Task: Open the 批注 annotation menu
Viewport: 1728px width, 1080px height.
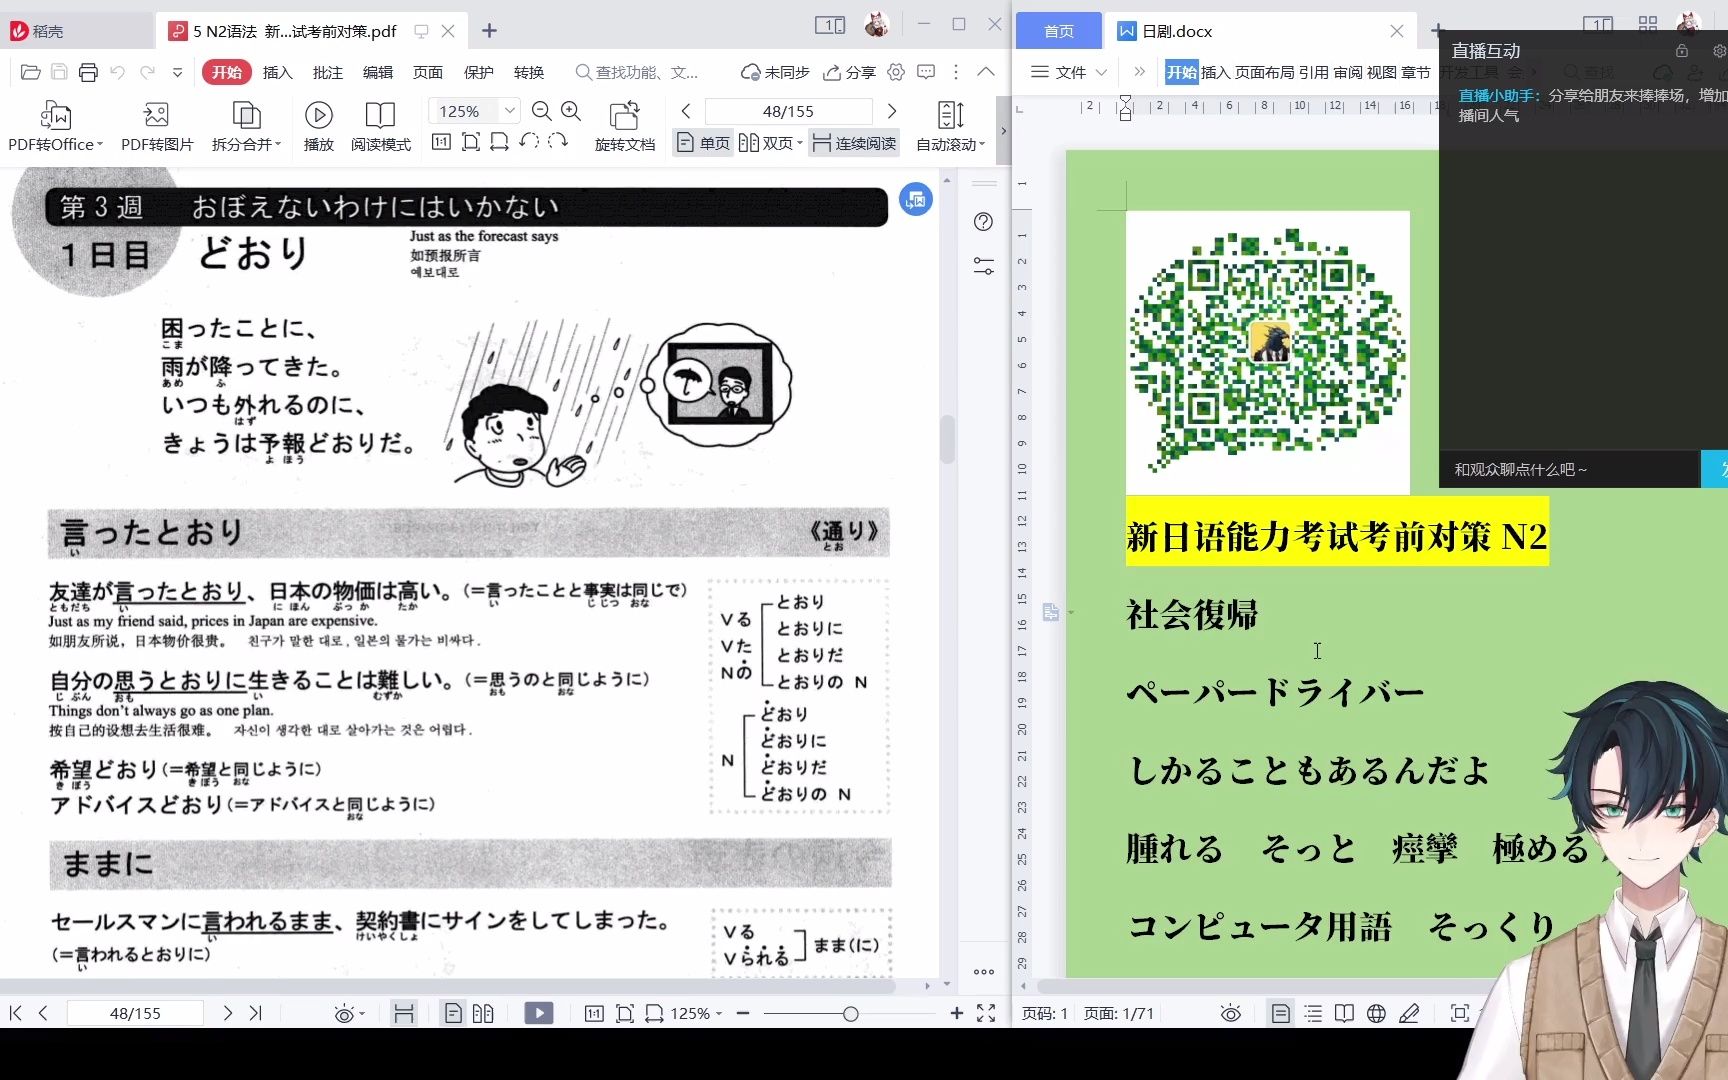Action: 327,72
